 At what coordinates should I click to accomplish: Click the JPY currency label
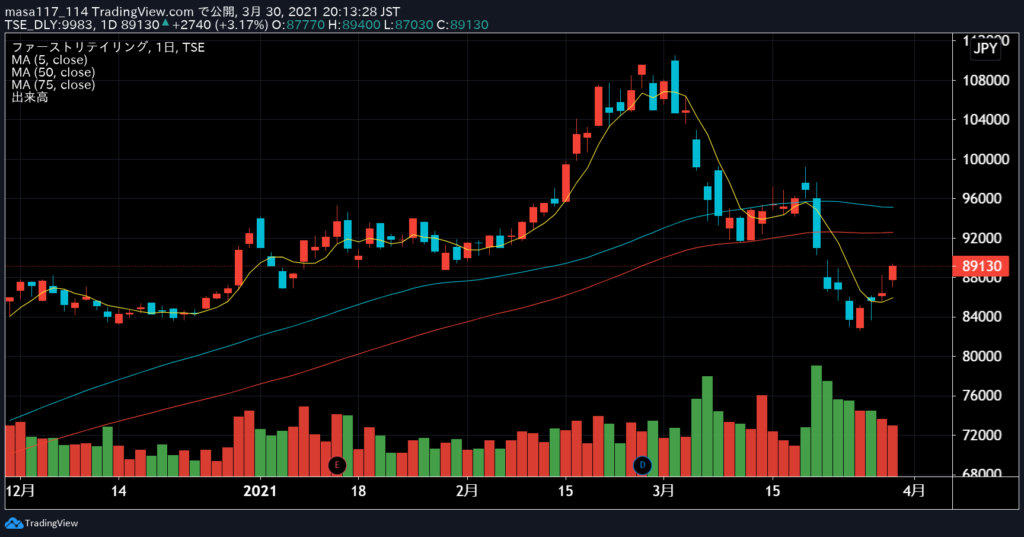985,48
